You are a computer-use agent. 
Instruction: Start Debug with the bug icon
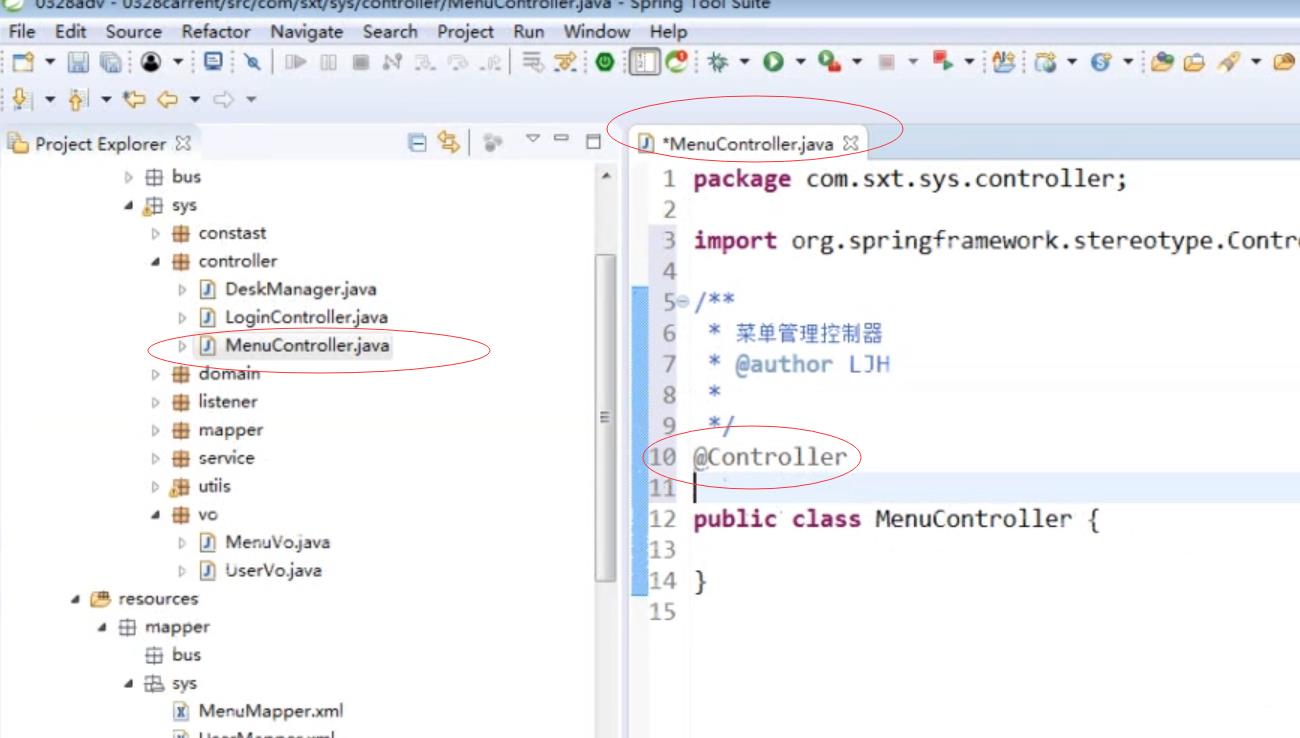(717, 62)
